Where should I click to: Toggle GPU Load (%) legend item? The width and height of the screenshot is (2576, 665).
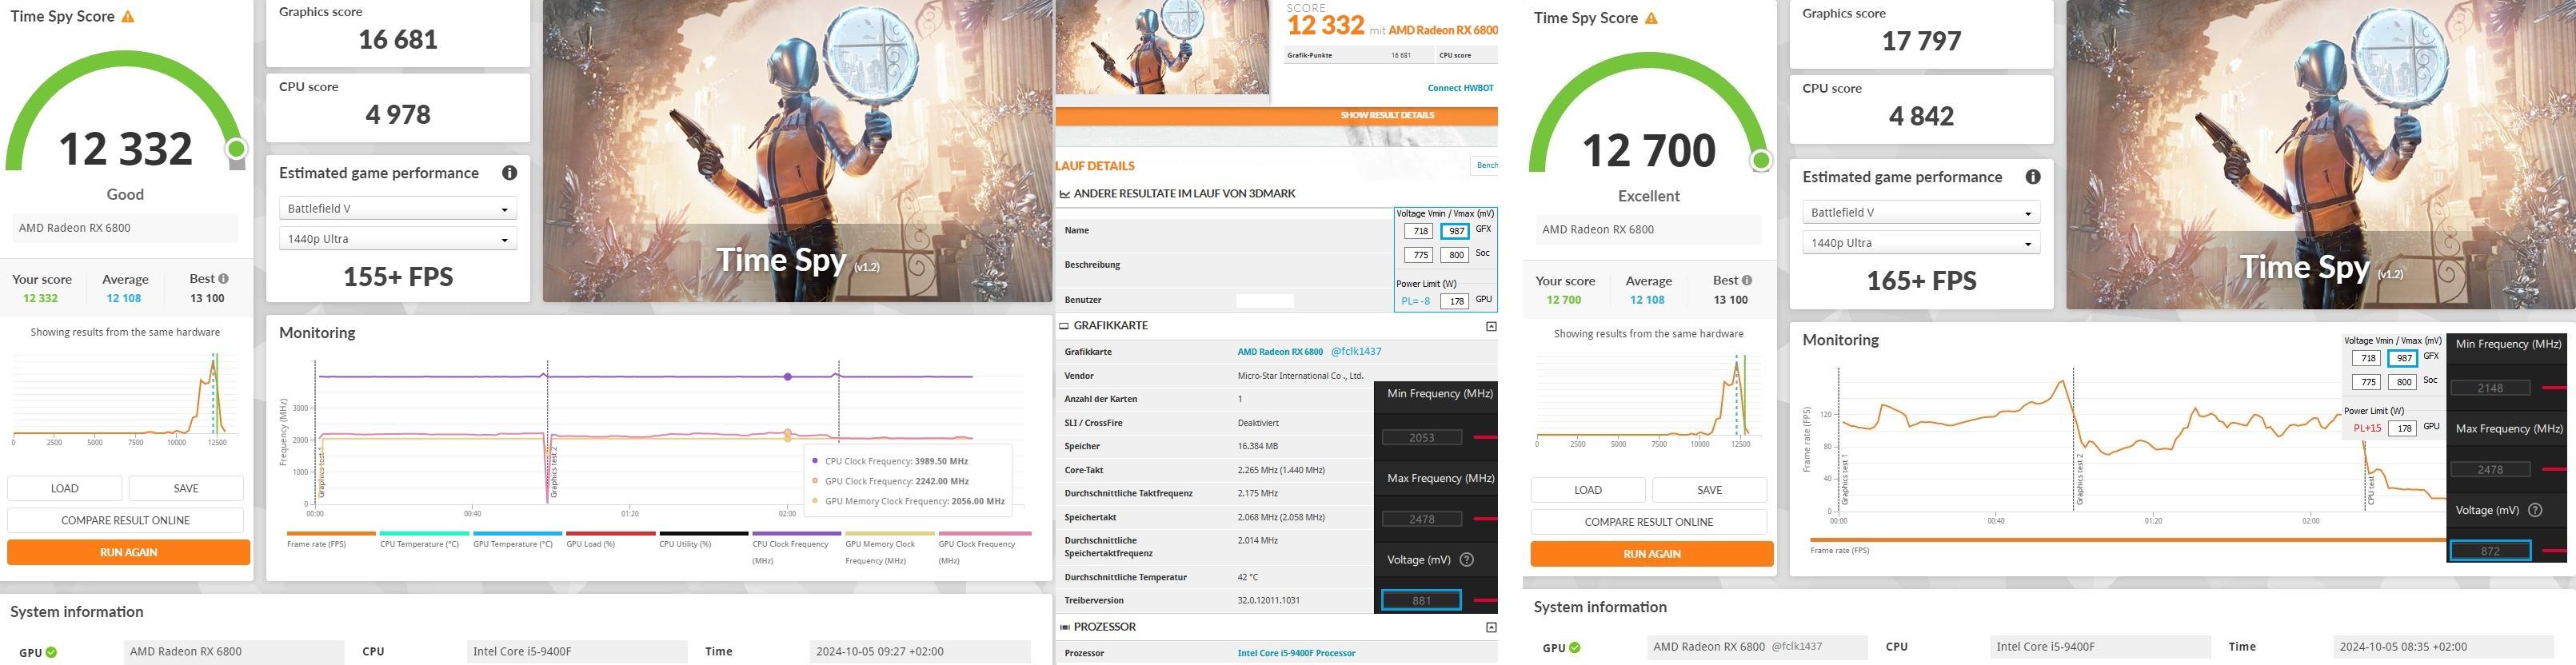click(610, 540)
